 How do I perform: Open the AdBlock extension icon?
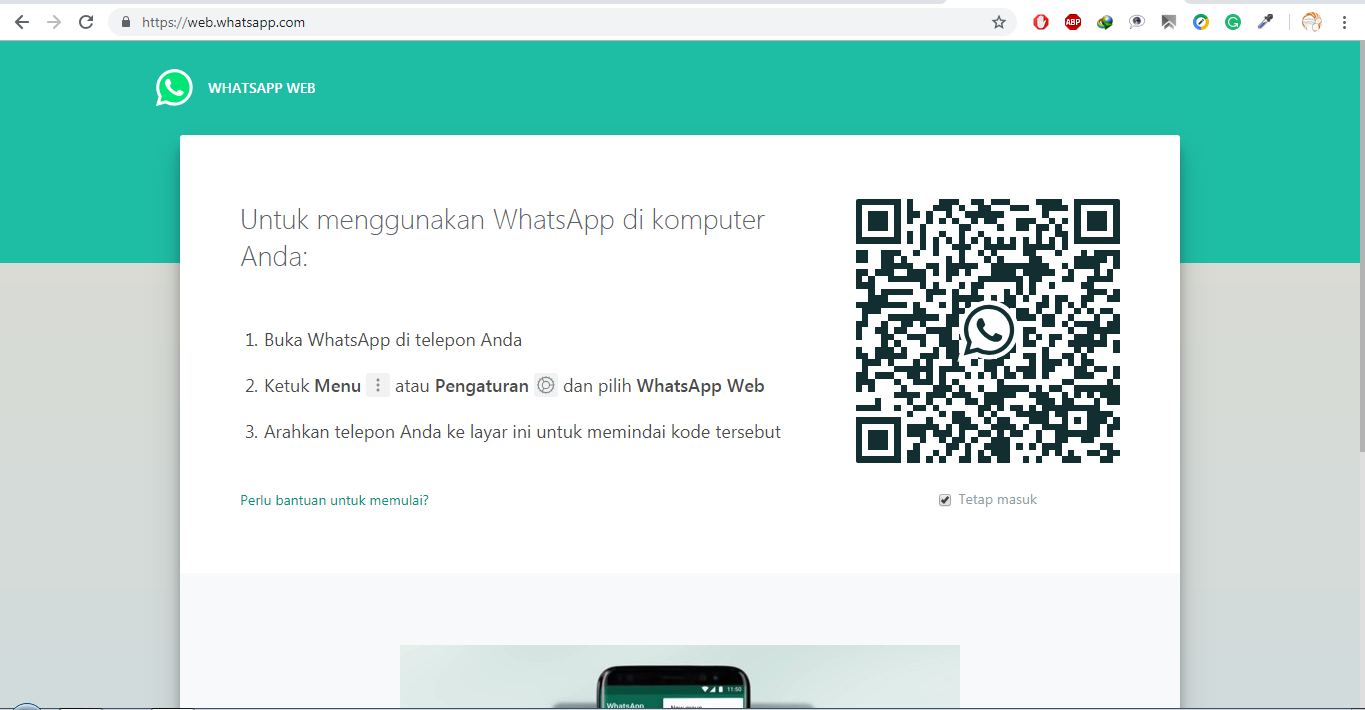click(x=1040, y=21)
